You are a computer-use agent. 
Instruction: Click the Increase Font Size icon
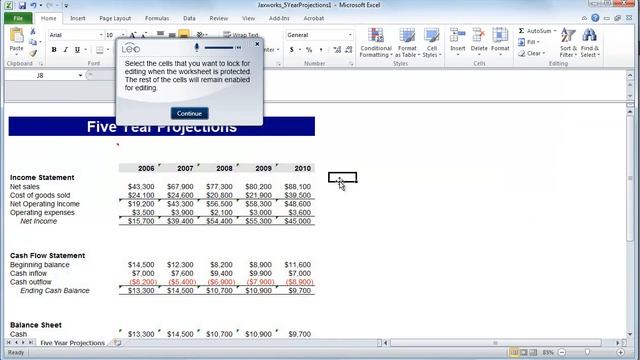pos(133,36)
